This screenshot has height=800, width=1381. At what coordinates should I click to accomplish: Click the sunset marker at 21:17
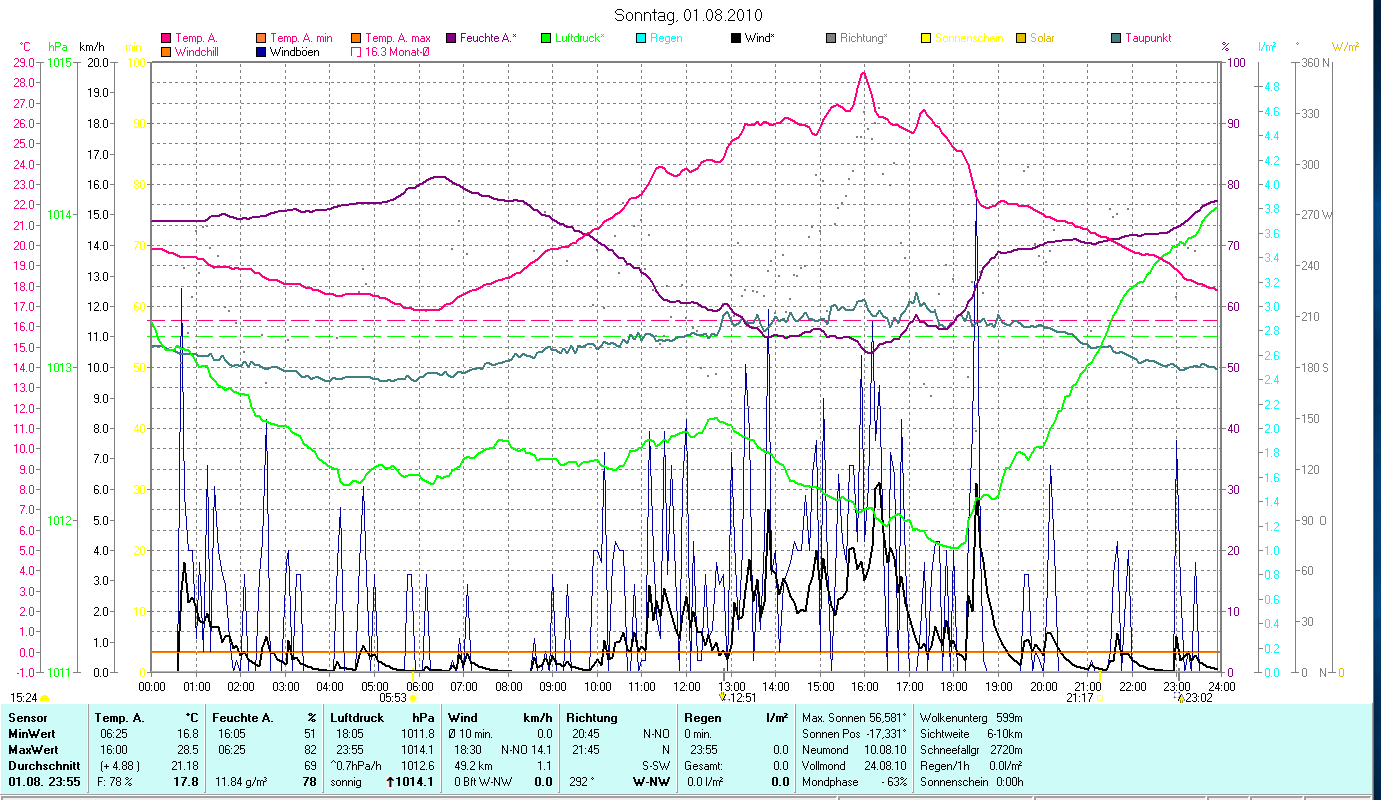[1101, 698]
